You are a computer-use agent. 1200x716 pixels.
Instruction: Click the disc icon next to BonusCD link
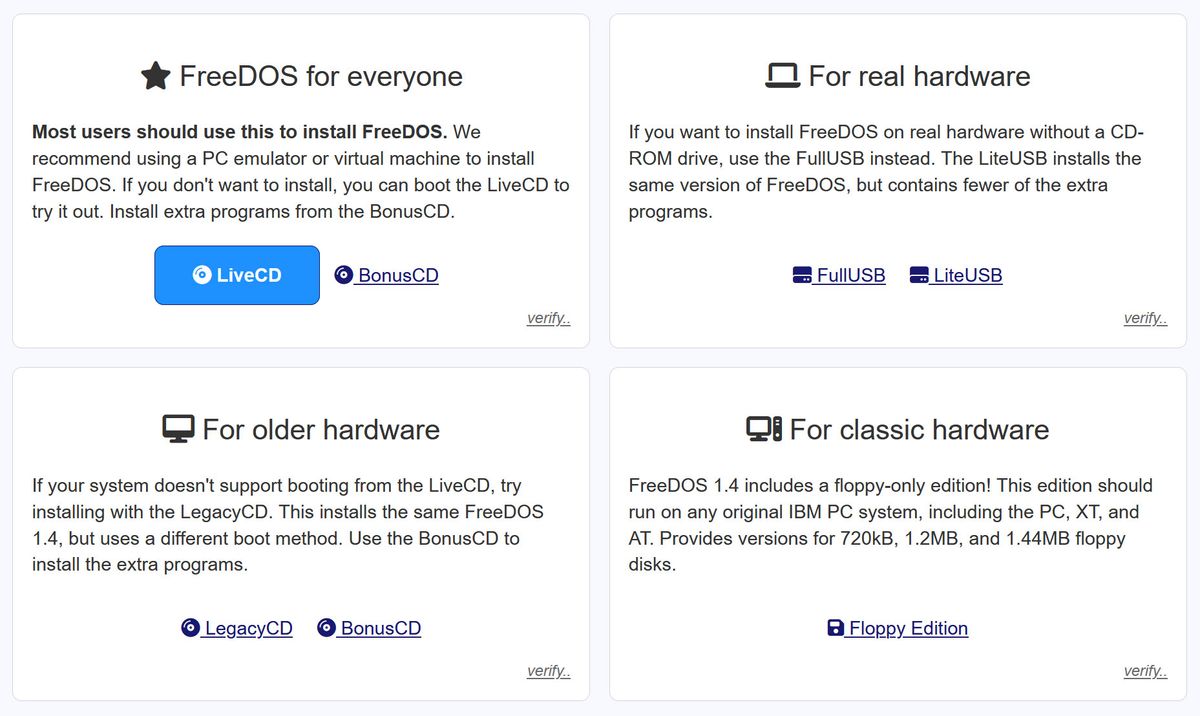[343, 274]
